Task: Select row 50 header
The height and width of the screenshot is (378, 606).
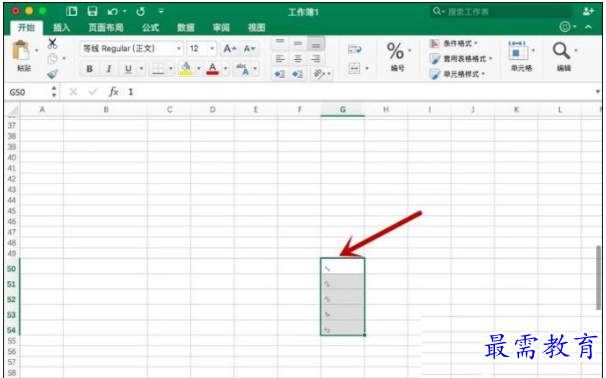Action: pyautogui.click(x=12, y=269)
